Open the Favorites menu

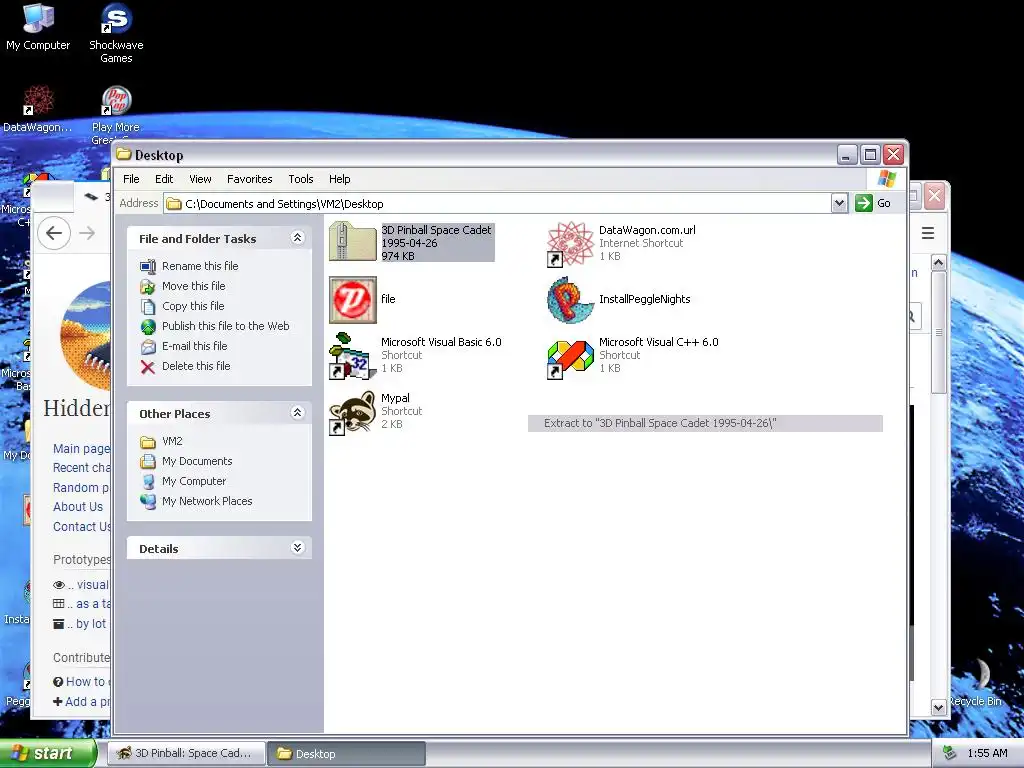pyautogui.click(x=249, y=179)
